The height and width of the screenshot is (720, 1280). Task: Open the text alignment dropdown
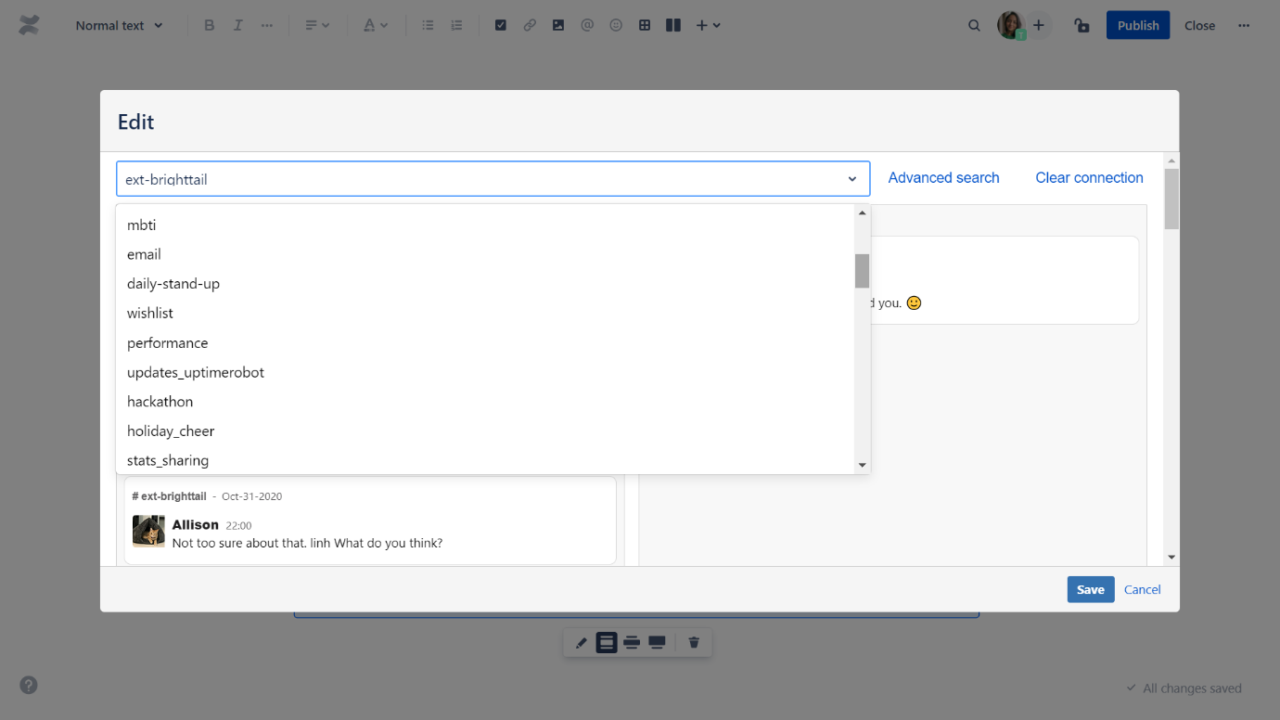[x=316, y=24]
